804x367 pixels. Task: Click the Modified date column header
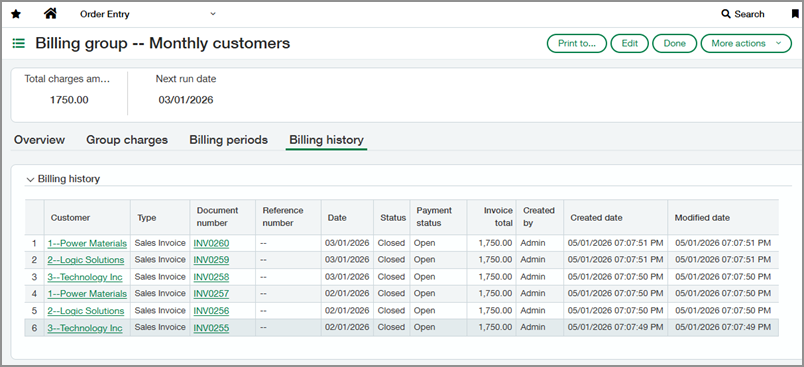(723, 217)
